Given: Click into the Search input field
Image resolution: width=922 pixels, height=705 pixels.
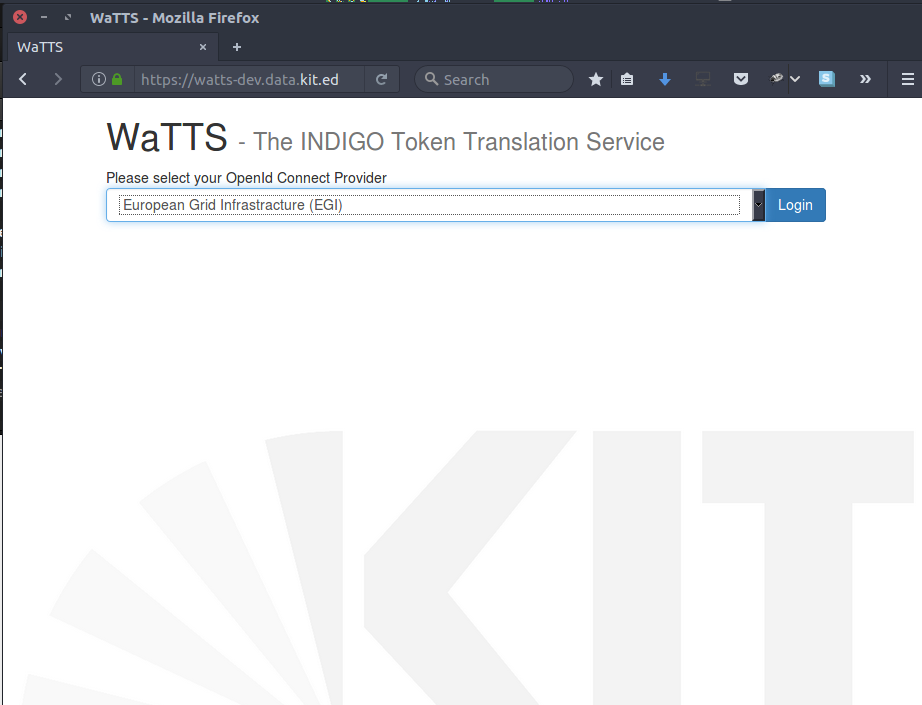Looking at the screenshot, I should (500, 79).
